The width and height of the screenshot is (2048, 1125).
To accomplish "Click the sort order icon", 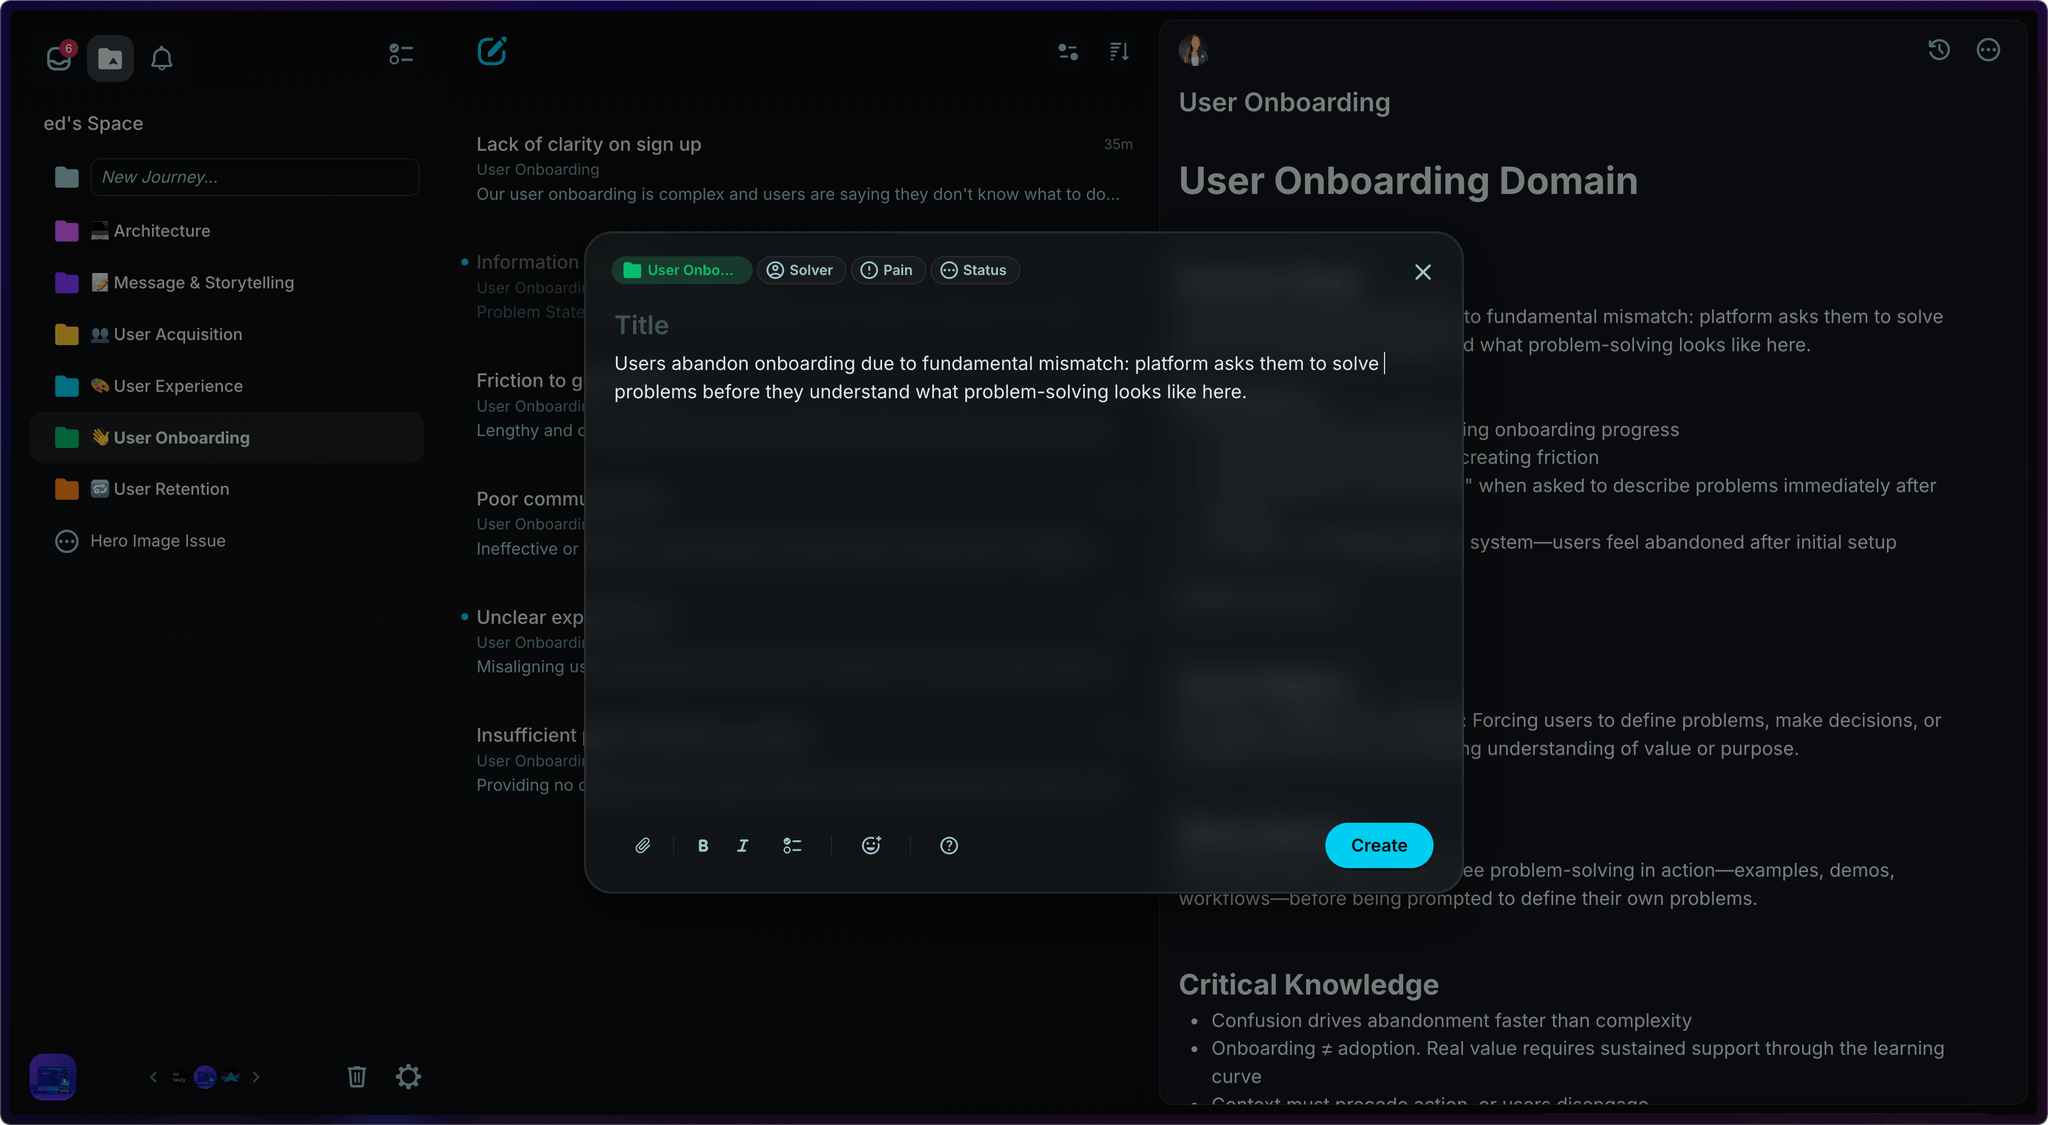I will tap(1119, 51).
